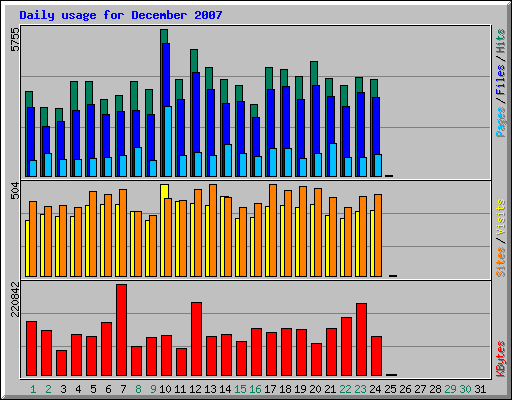Click day 19 on the x-axis
The image size is (512, 400).
300,389
